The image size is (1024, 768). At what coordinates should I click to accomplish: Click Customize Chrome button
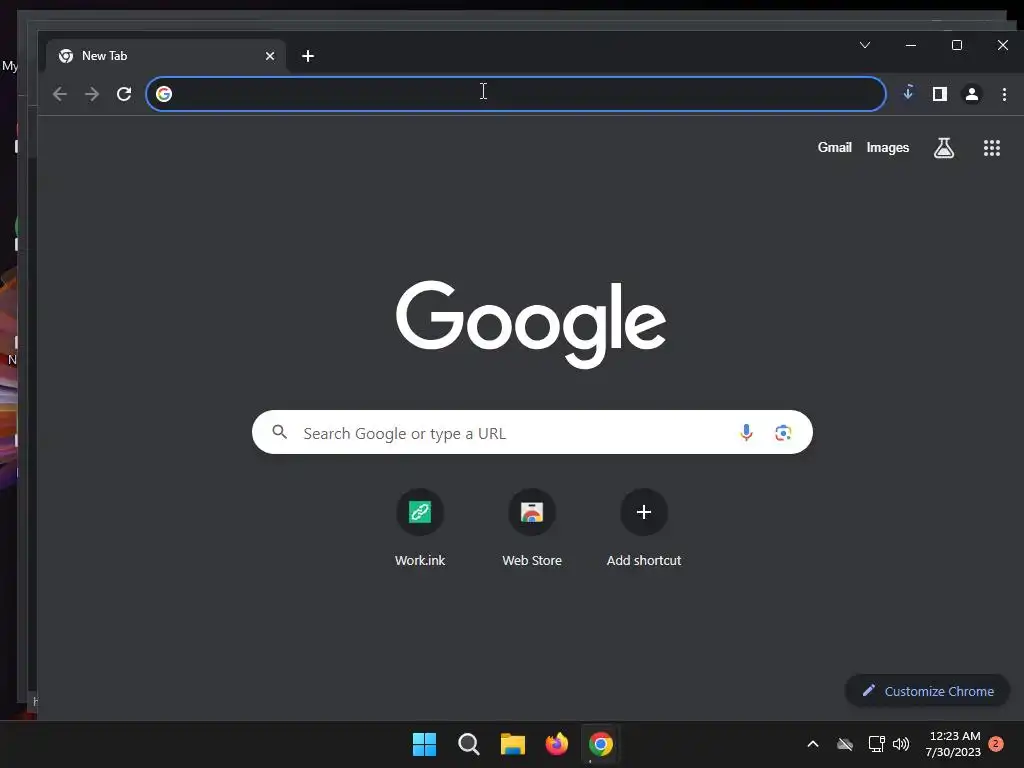point(927,691)
